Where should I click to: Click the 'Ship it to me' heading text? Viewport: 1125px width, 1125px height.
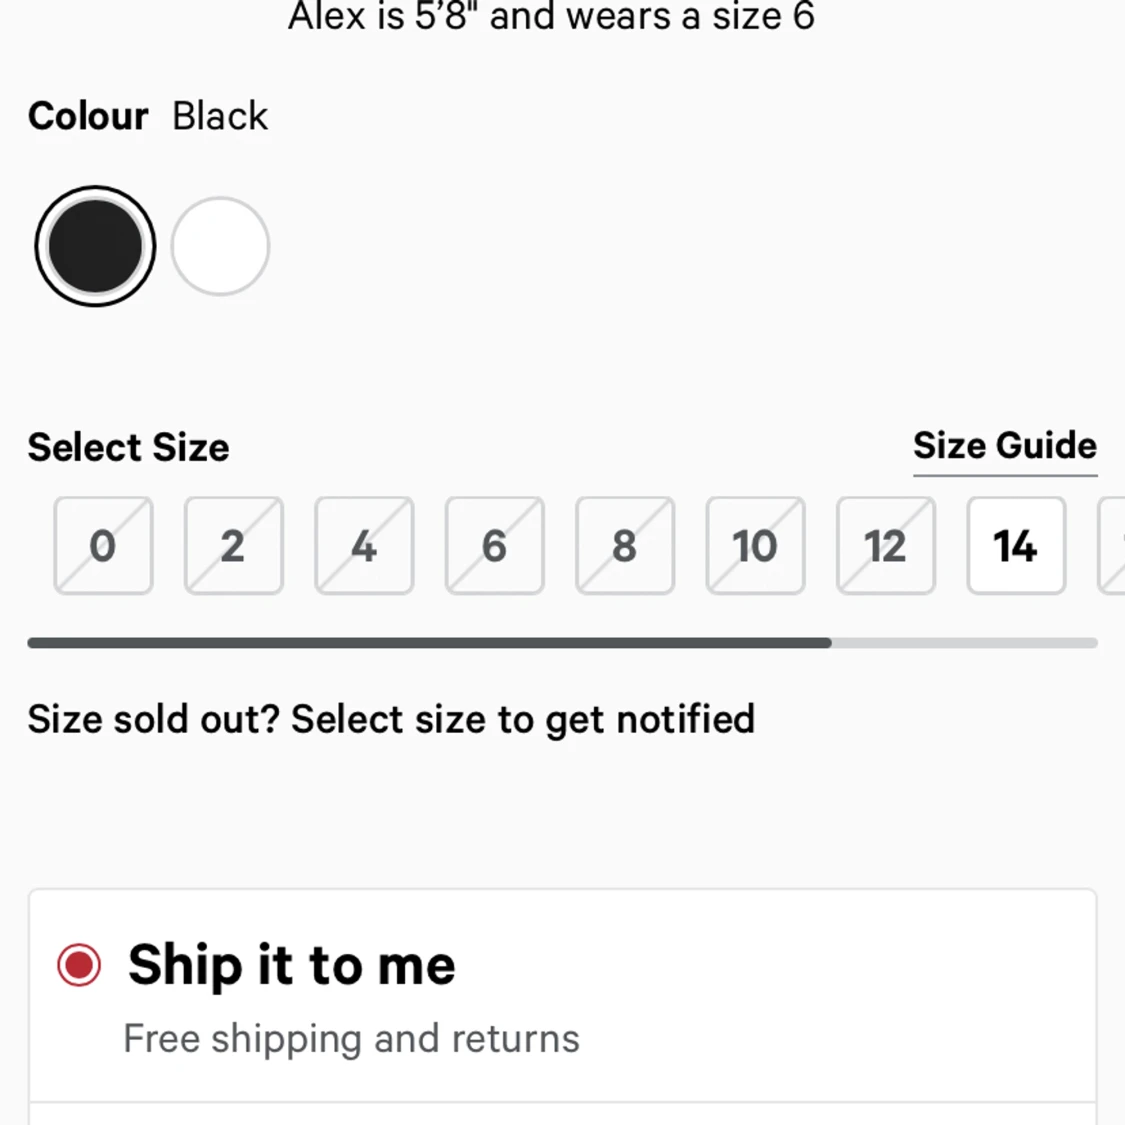point(291,965)
